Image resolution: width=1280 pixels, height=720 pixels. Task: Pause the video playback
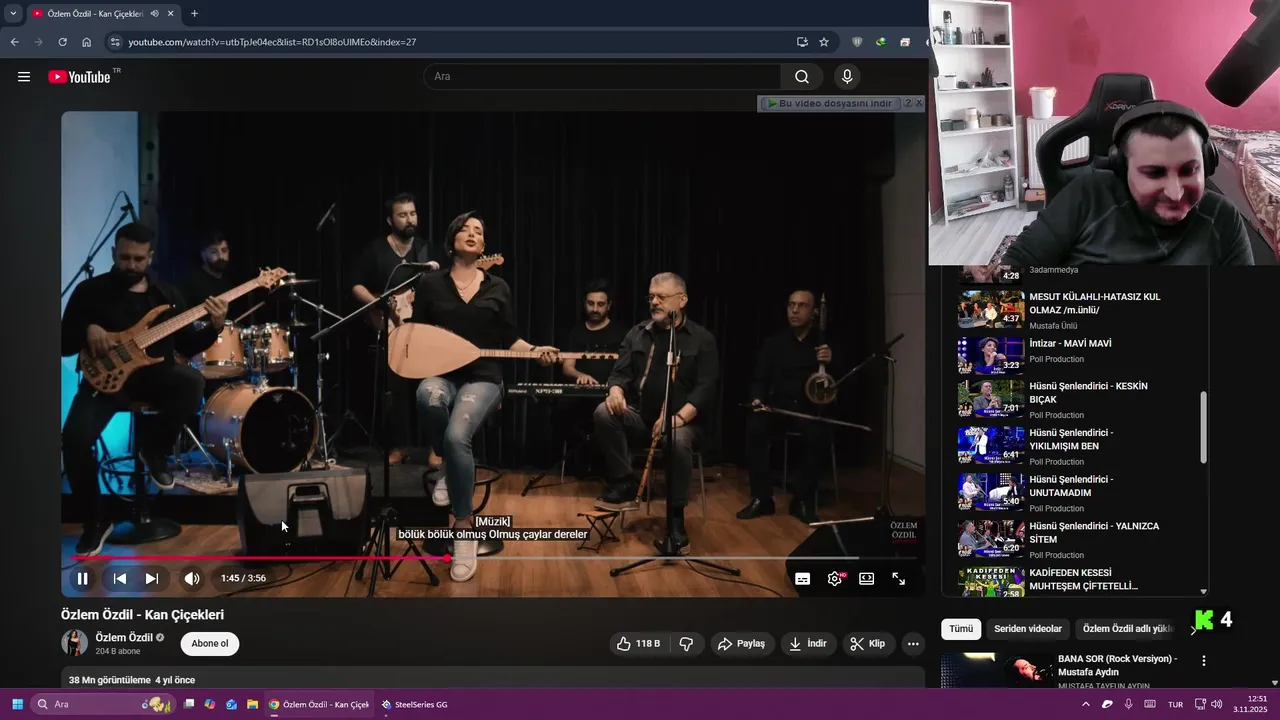pyautogui.click(x=83, y=578)
